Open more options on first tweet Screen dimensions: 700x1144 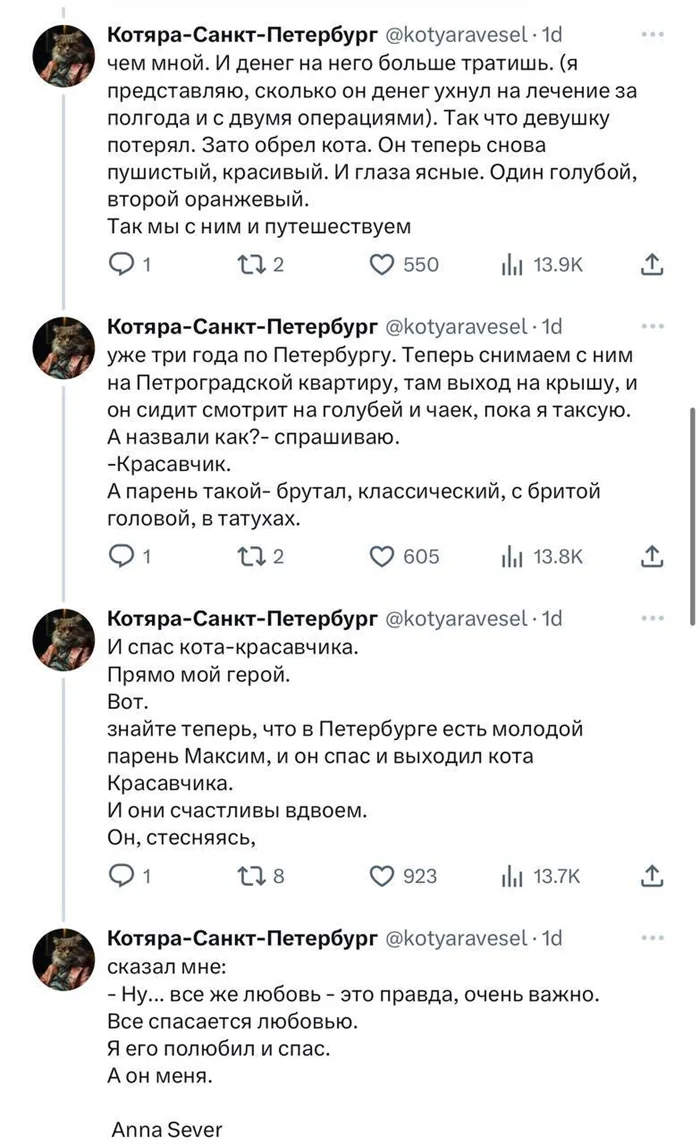[x=652, y=34]
